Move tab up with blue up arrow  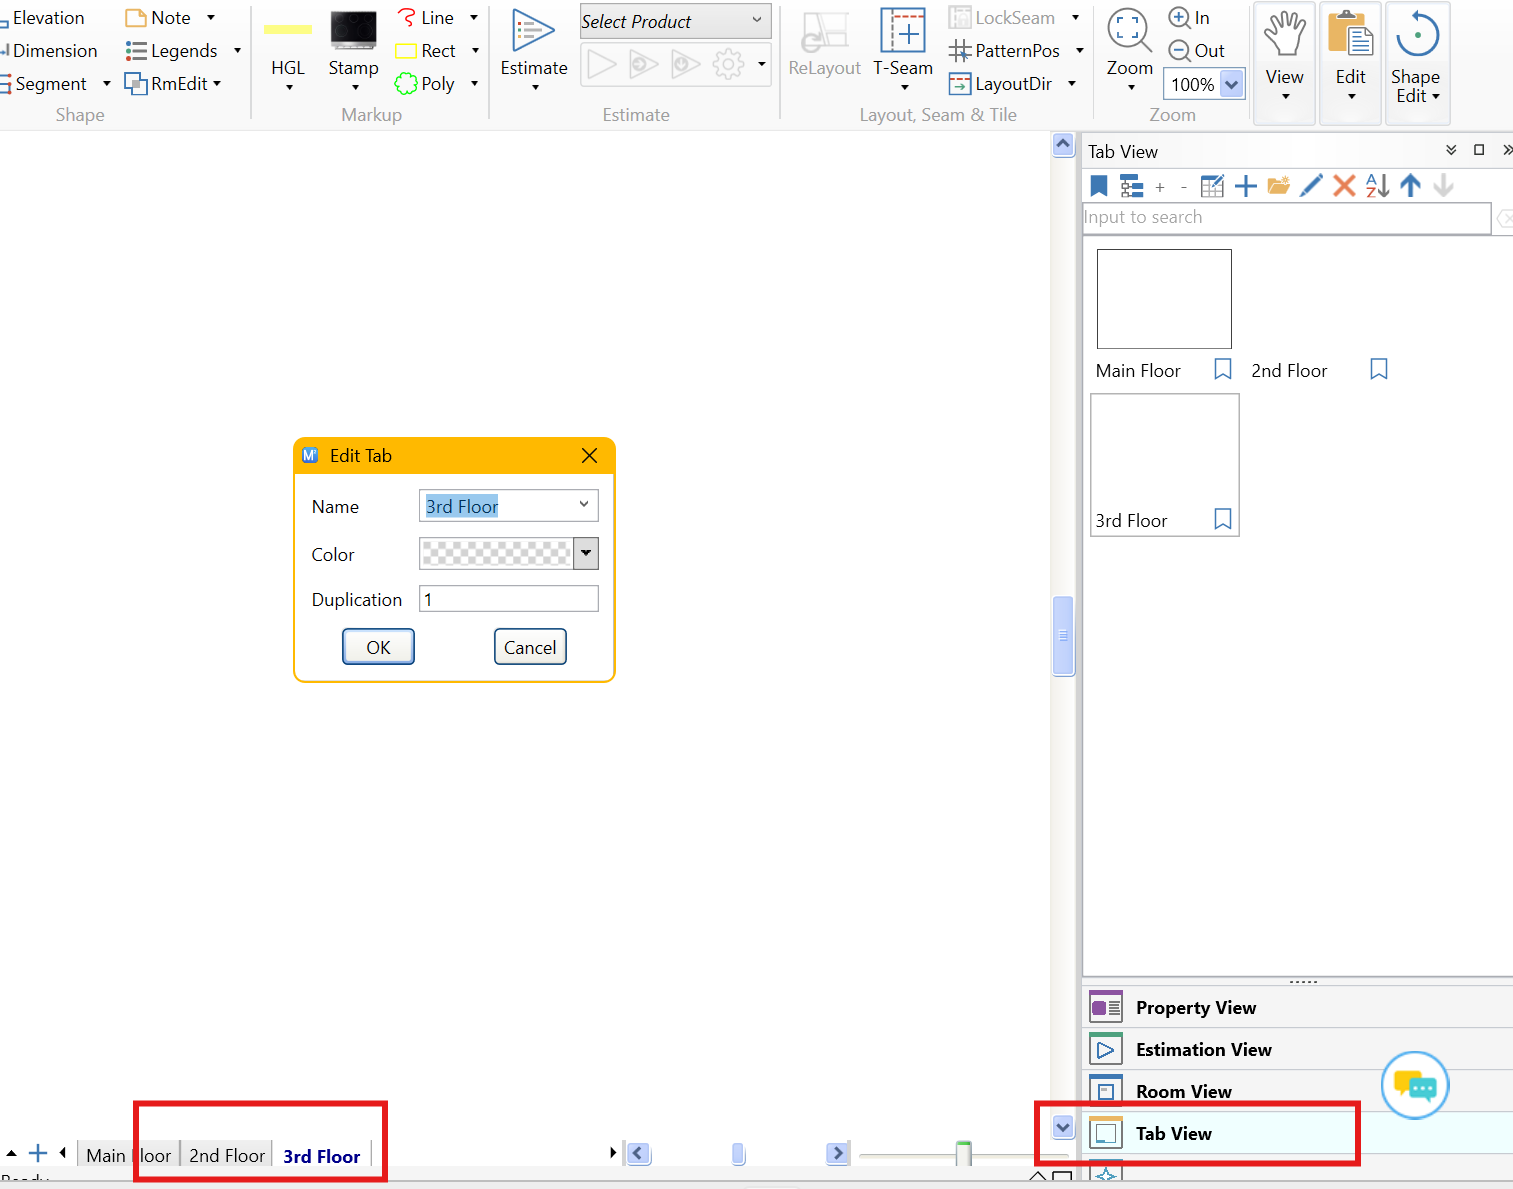coord(1410,186)
